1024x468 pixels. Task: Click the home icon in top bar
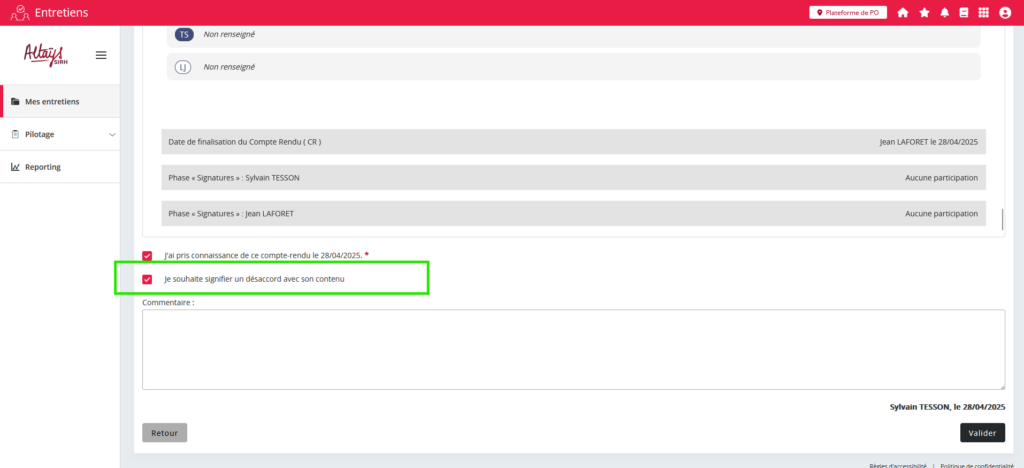(x=903, y=13)
